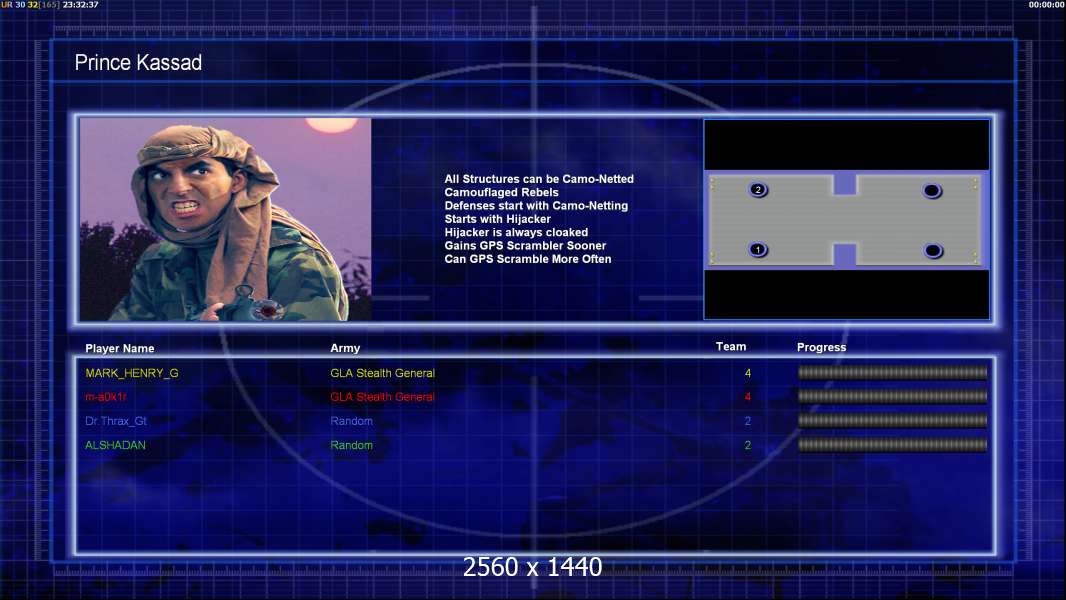Click 'Can GPS Scramble More Often' line
The width and height of the screenshot is (1066, 600).
point(528,259)
